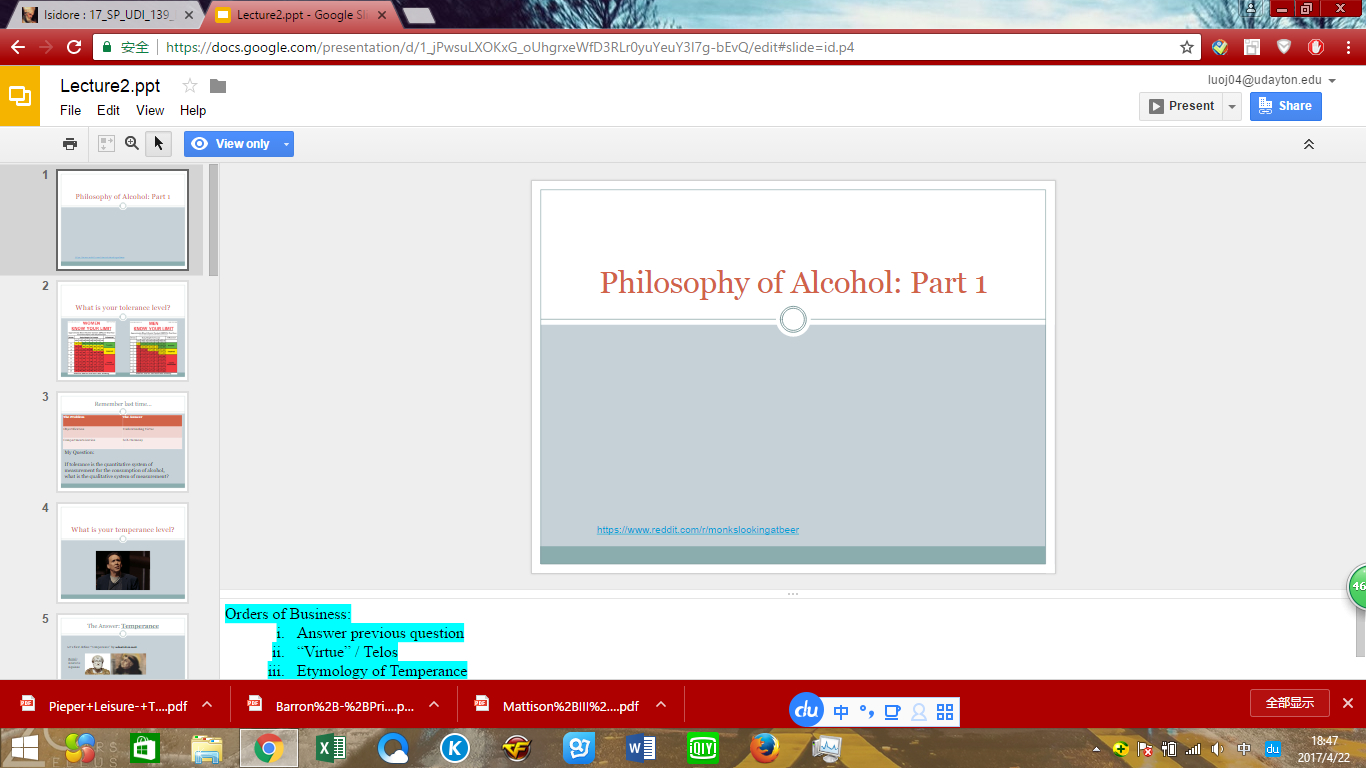Click the print icon in toolbar
Screen dimensions: 1366x768
(70, 144)
